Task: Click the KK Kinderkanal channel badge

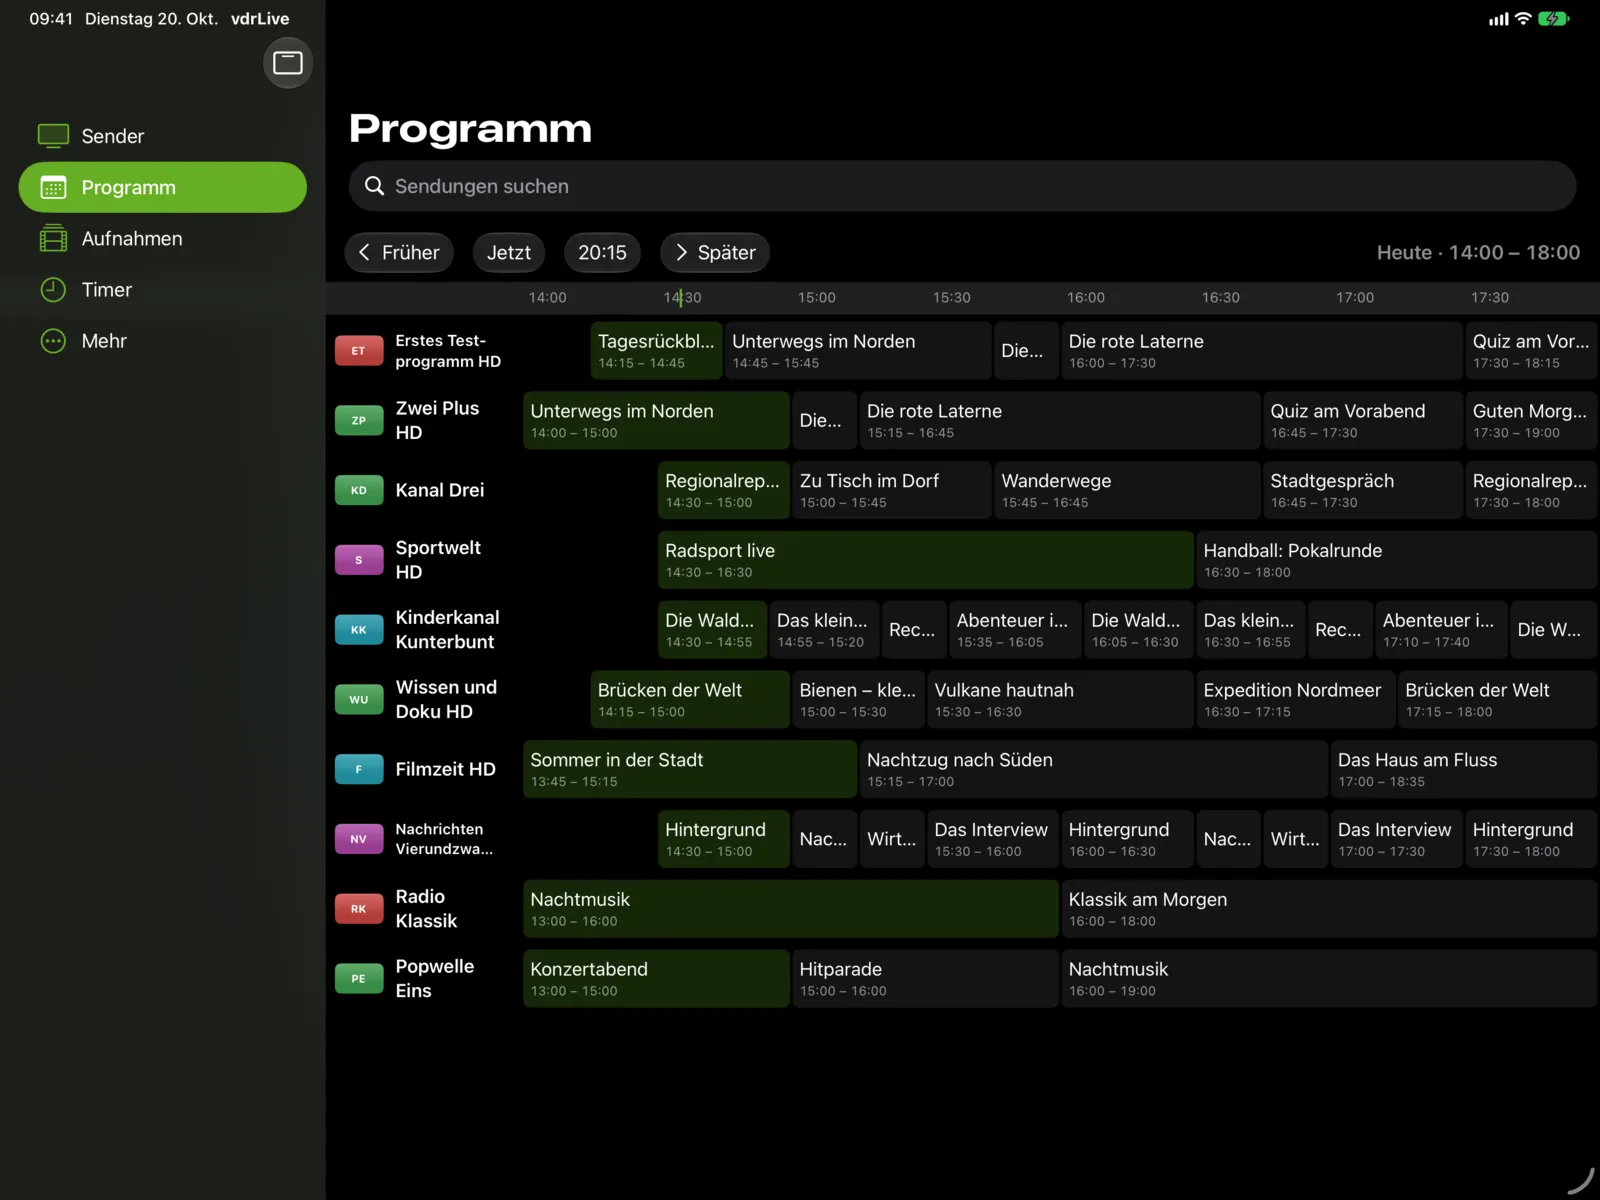Action: tap(359, 630)
